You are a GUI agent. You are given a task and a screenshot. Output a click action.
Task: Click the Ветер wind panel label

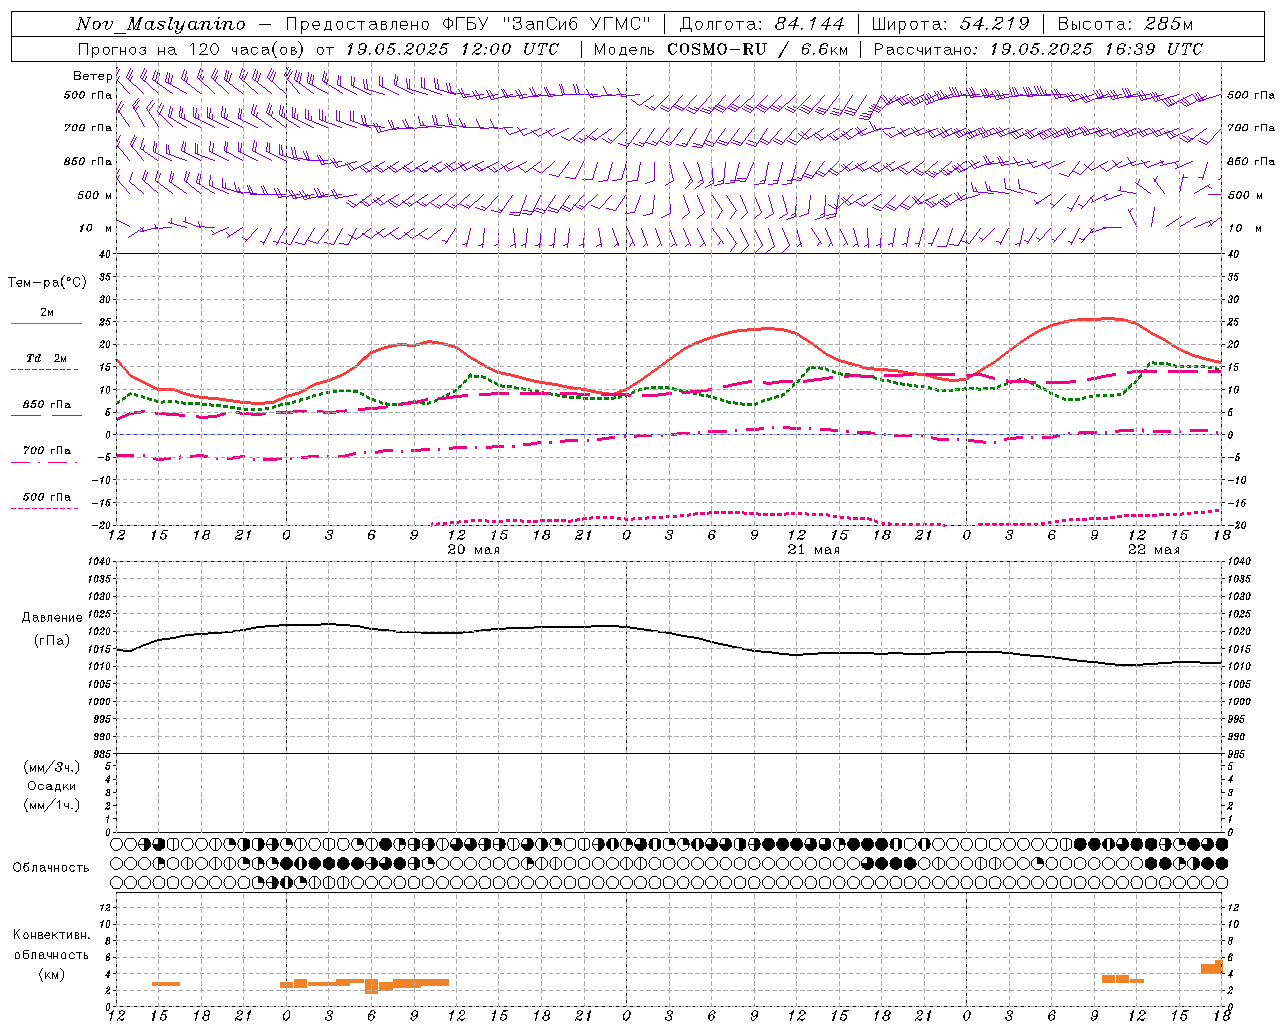click(92, 76)
